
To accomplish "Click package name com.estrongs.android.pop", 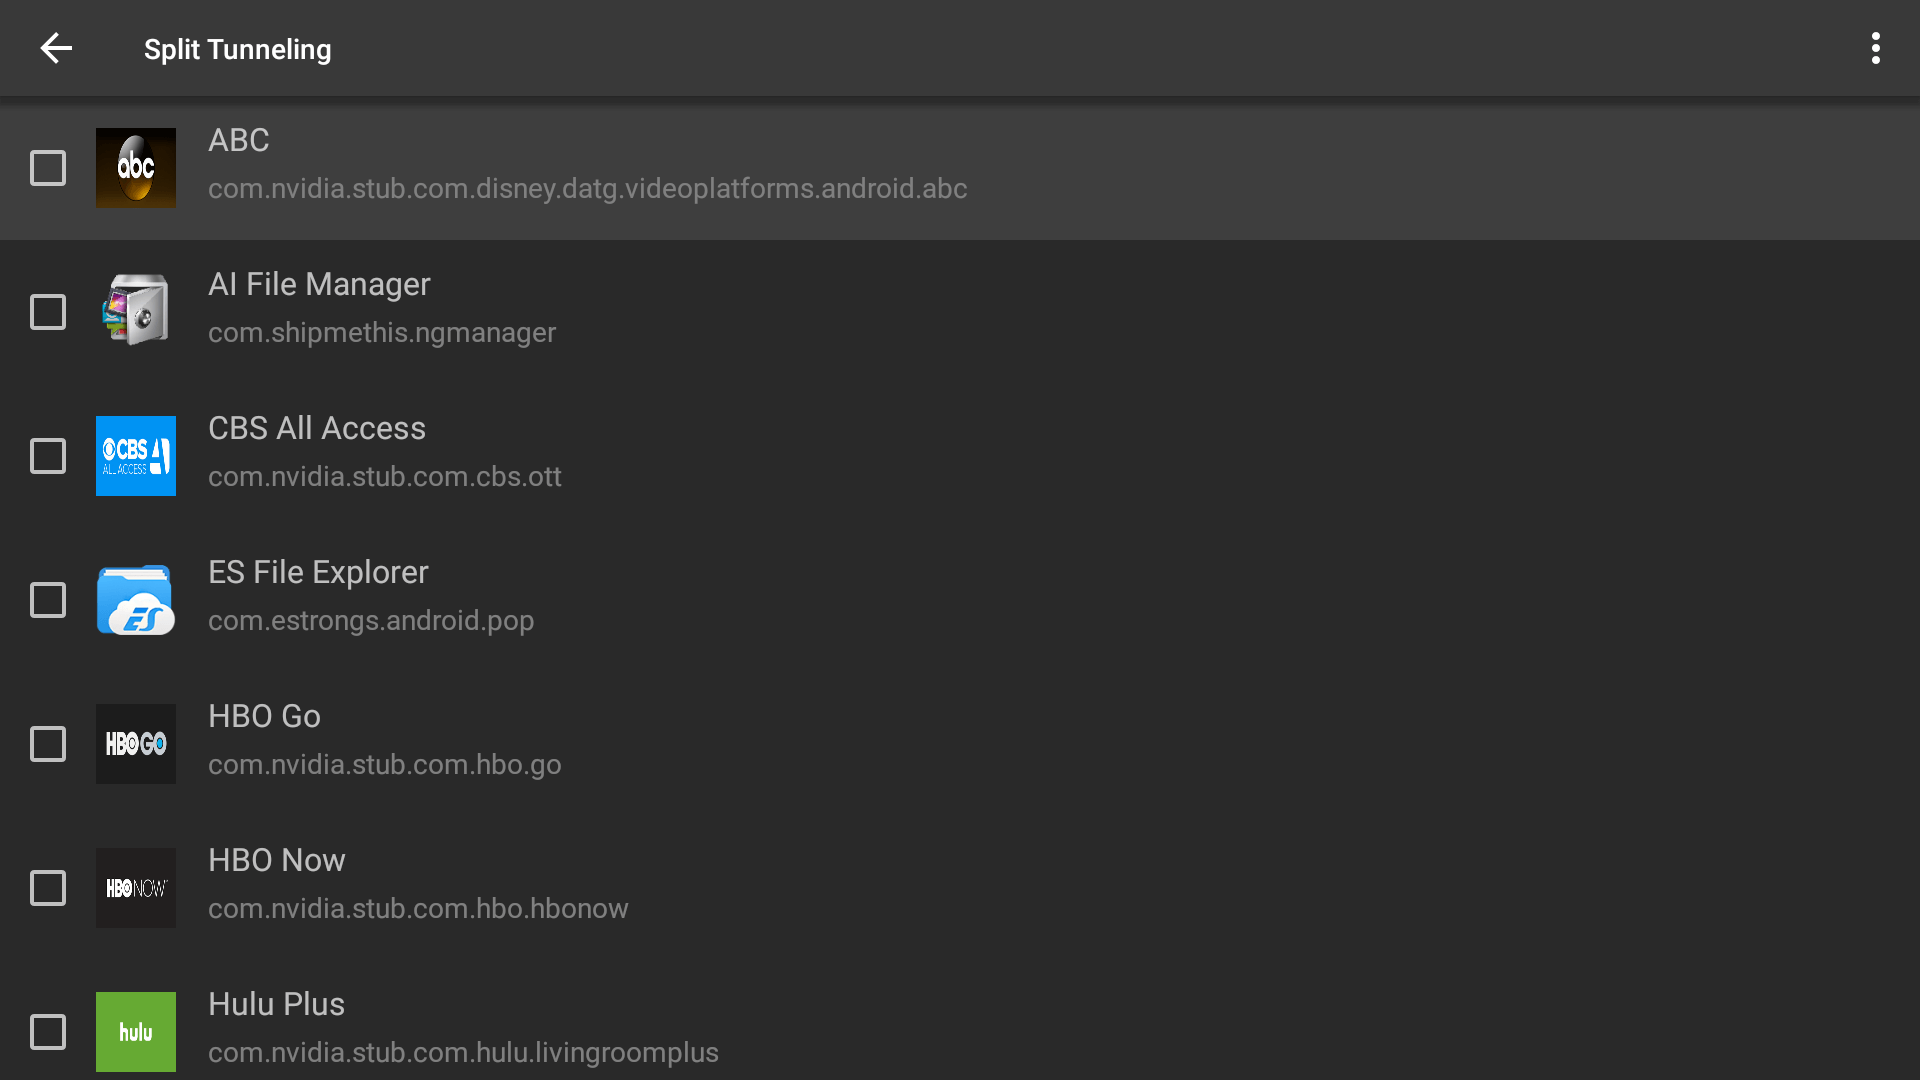I will coord(371,620).
